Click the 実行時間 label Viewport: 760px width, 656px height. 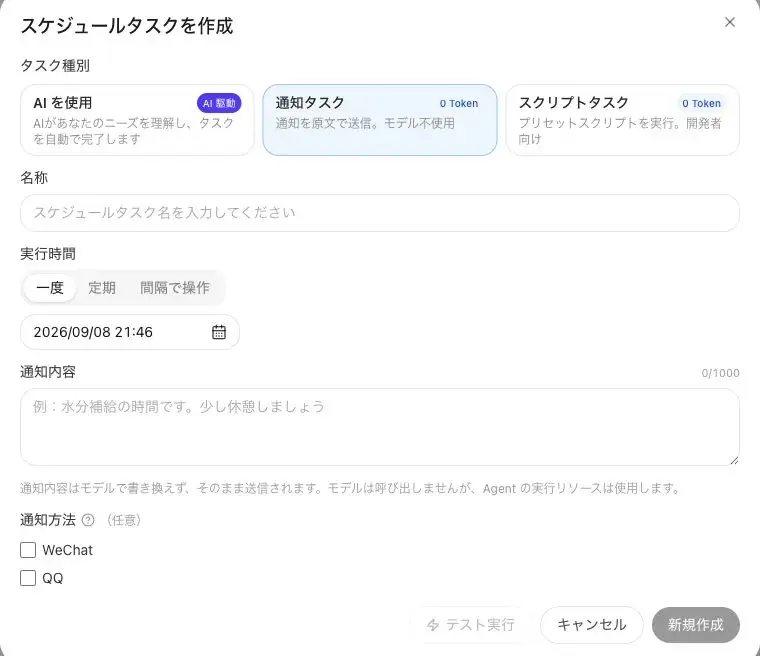[x=48, y=254]
